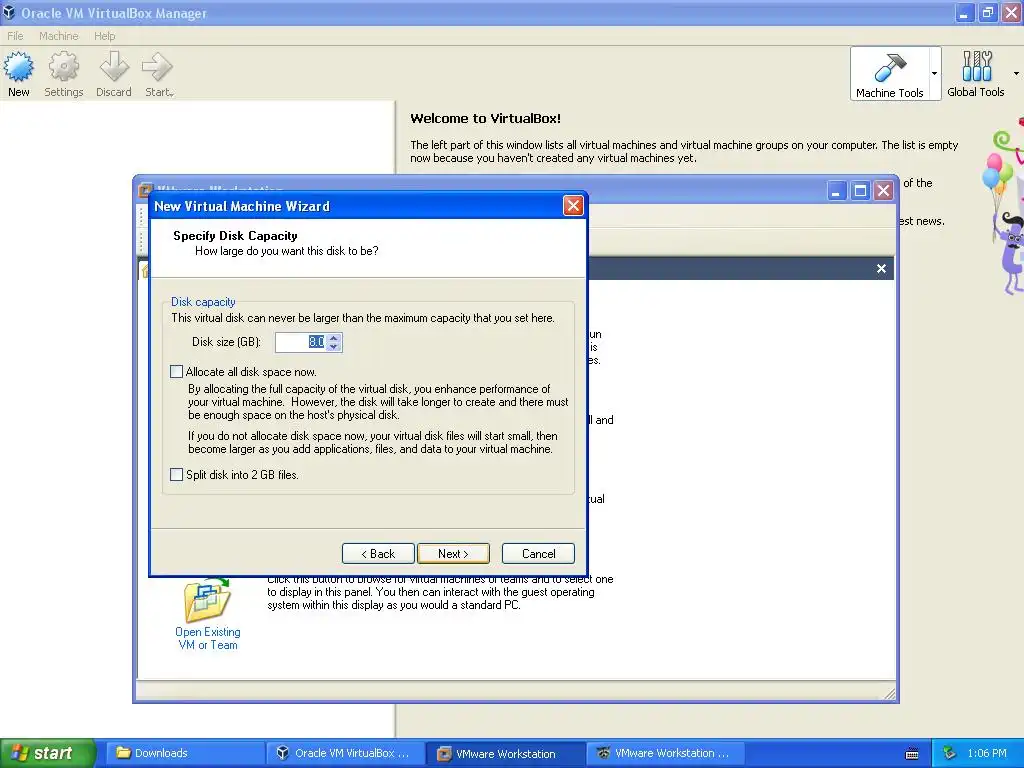Click the New virtual machine icon in VirtualBox

pyautogui.click(x=18, y=67)
